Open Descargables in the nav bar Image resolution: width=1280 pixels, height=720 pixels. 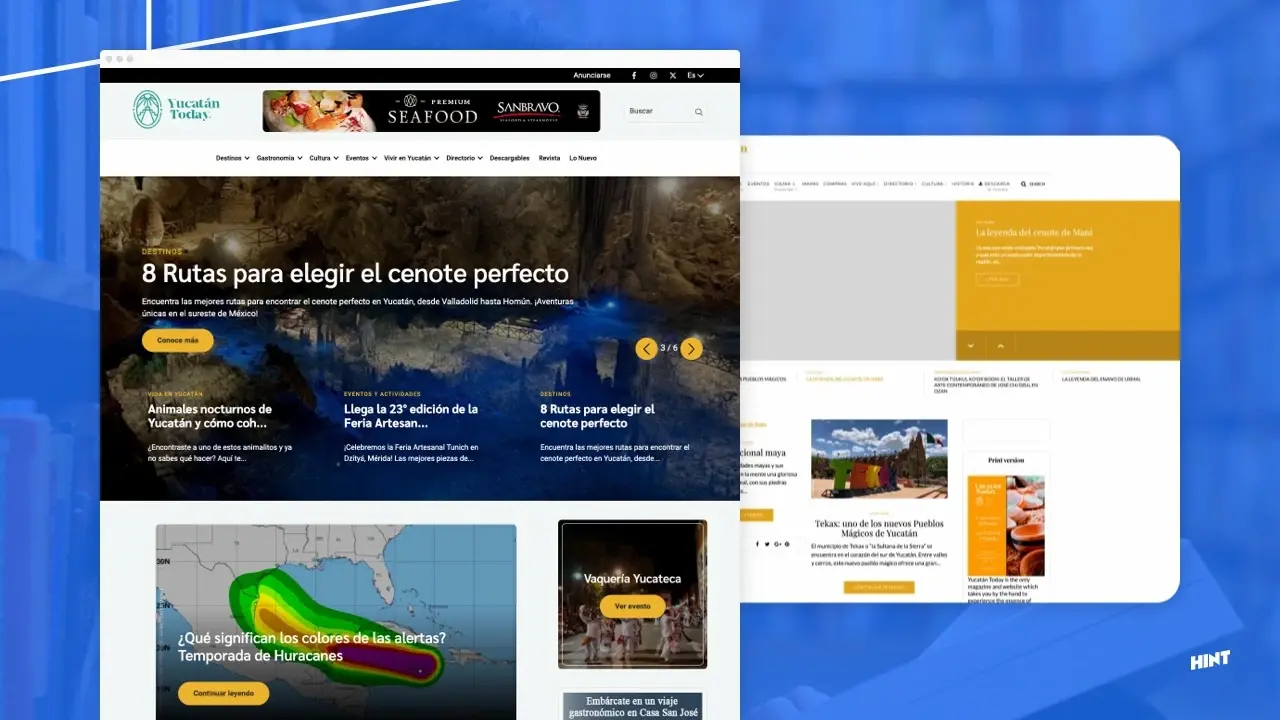509,158
